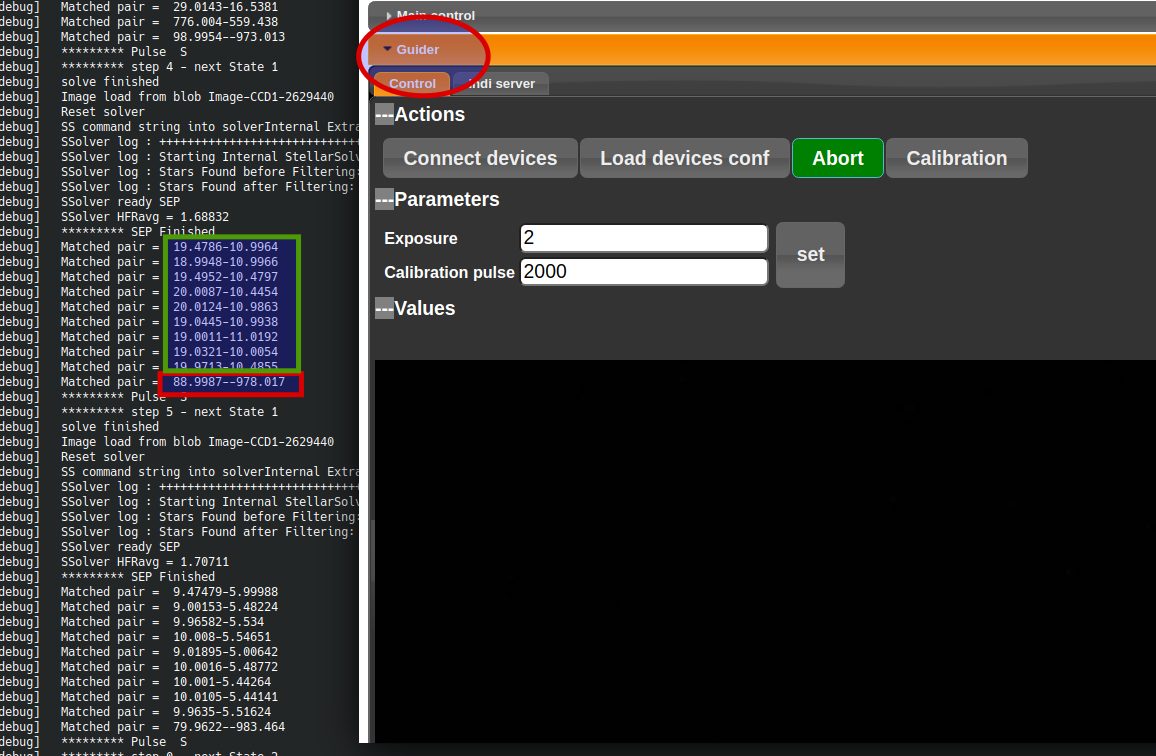The width and height of the screenshot is (1156, 756).
Task: Select matched pair value 88.9987--978.017
Action: click(229, 382)
